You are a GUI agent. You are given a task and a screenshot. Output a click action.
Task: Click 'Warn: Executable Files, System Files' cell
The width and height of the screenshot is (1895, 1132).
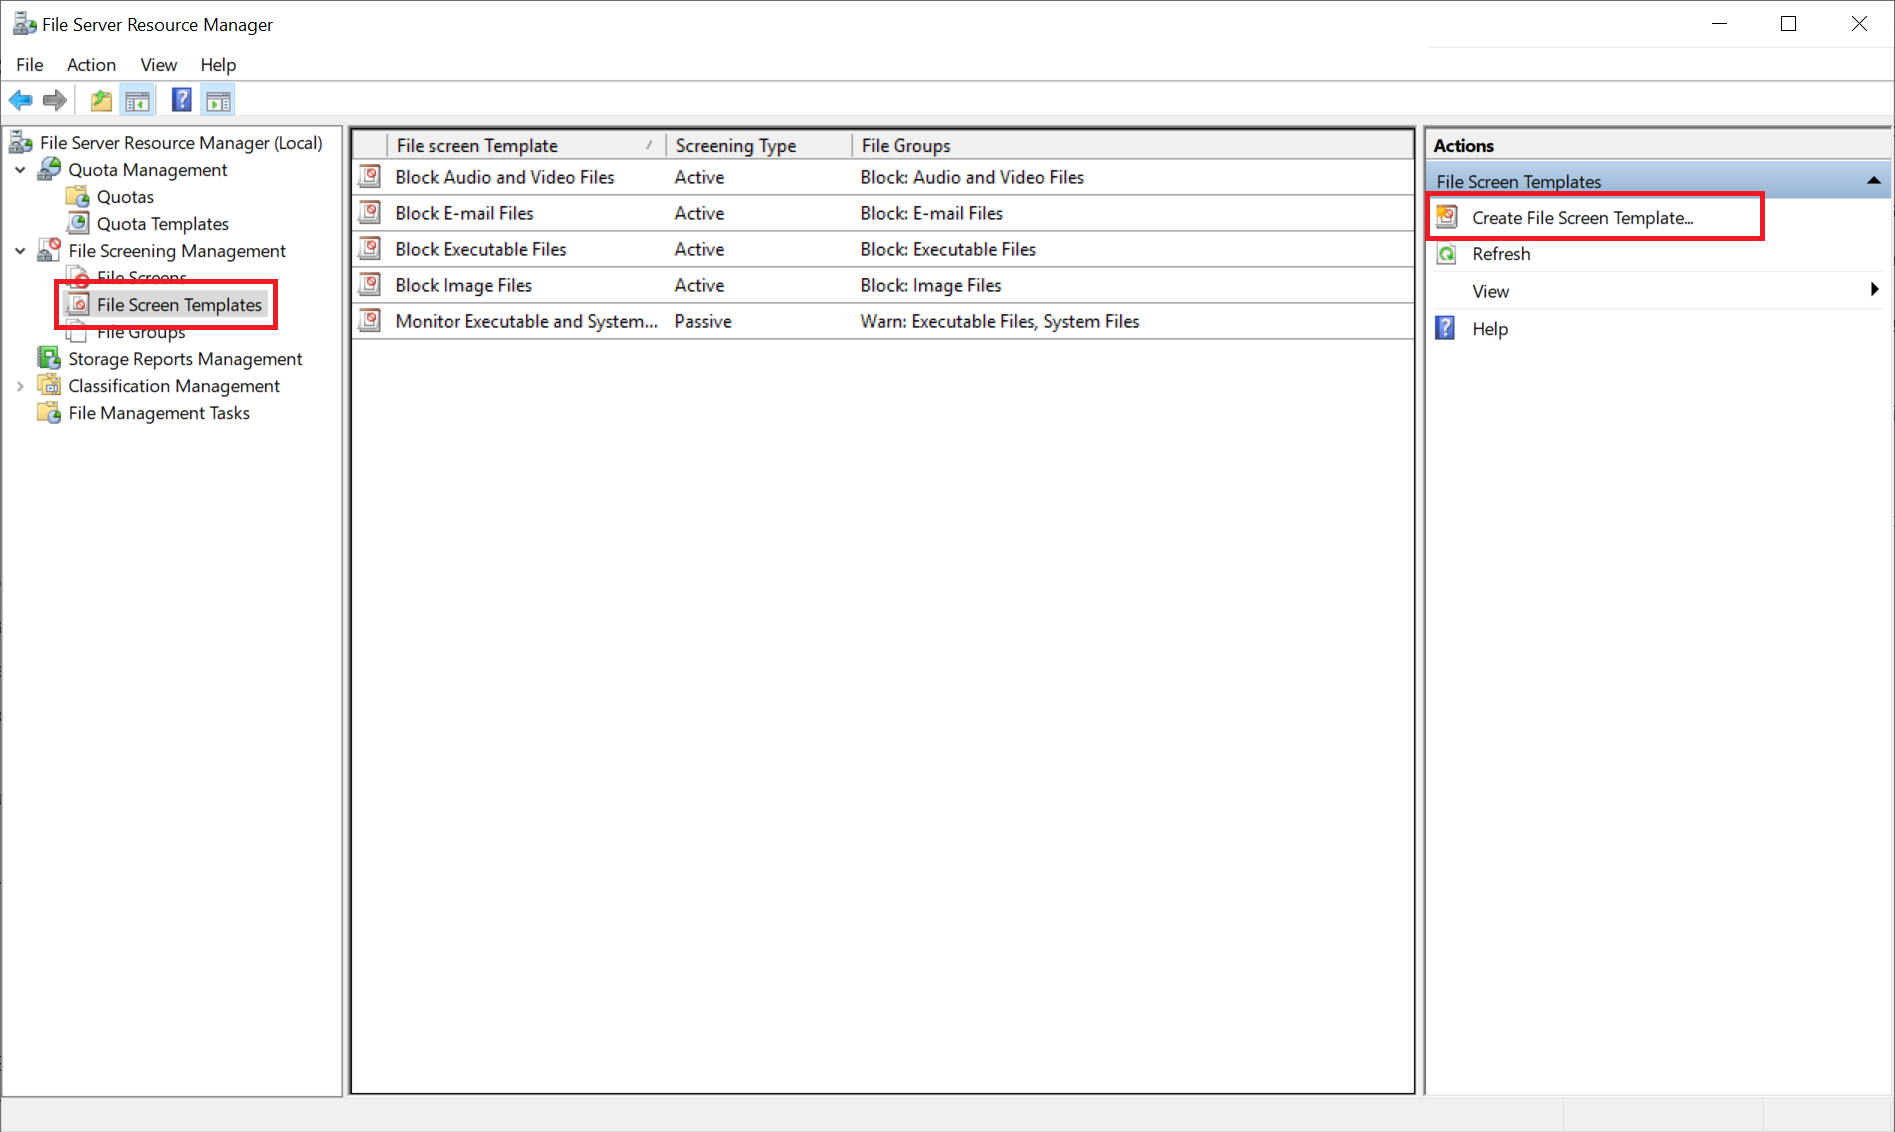coord(1000,321)
